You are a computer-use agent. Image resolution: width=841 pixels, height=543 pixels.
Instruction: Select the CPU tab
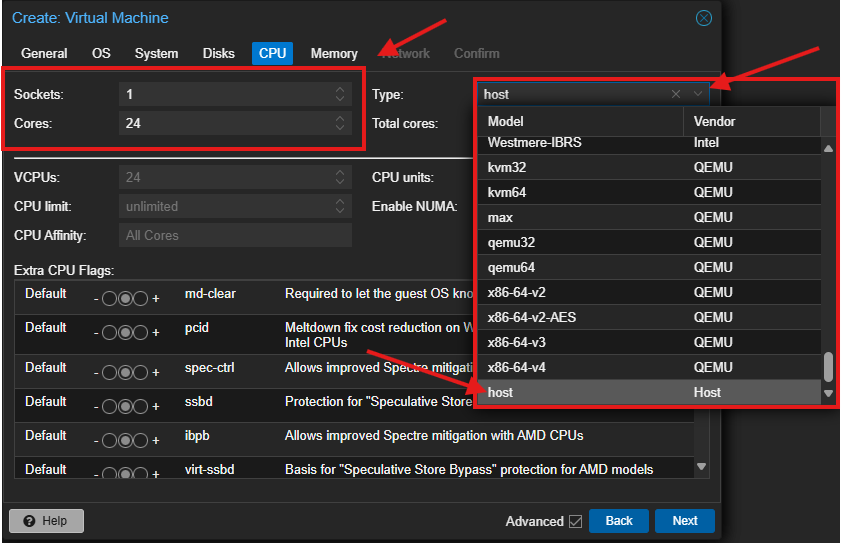click(272, 54)
